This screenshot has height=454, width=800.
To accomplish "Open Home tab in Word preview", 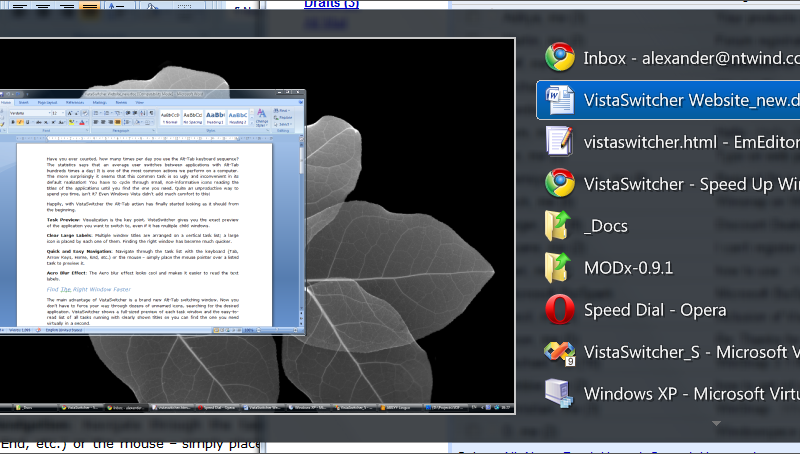I will pos(6,103).
